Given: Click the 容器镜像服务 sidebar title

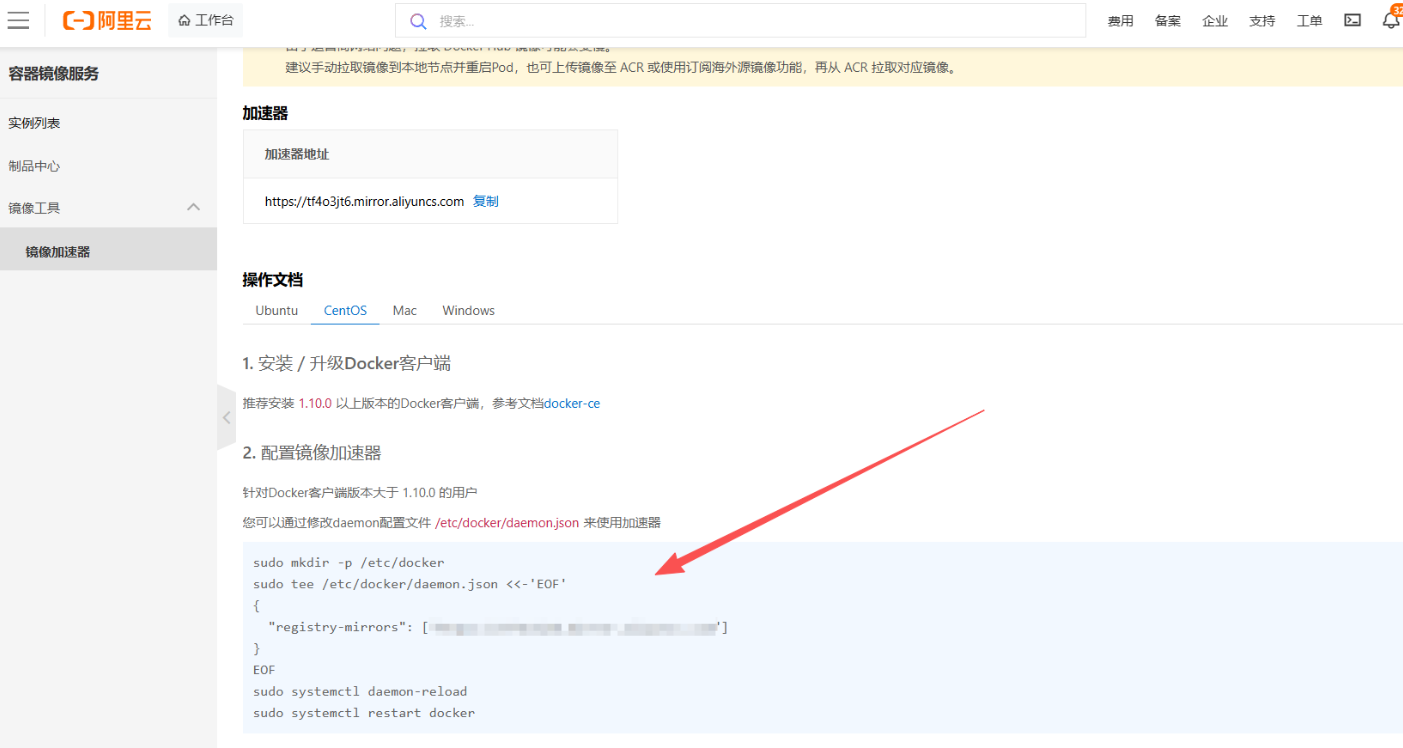Looking at the screenshot, I should point(54,74).
